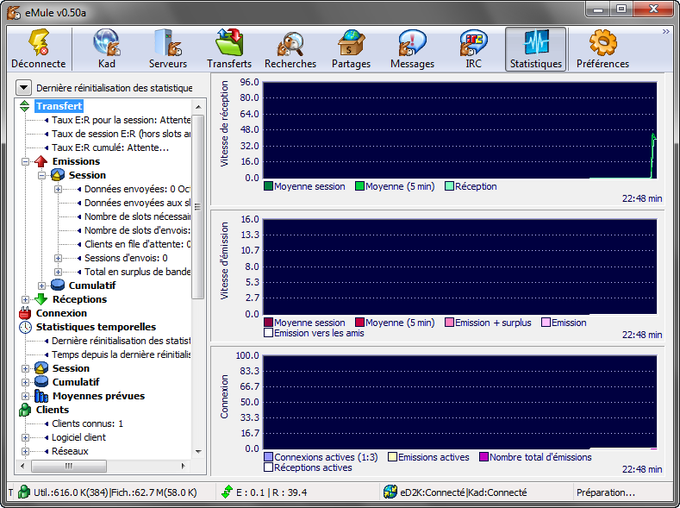Select 'Nombre de slots d'envois' row
This screenshot has width=680, height=508.
pos(137,230)
